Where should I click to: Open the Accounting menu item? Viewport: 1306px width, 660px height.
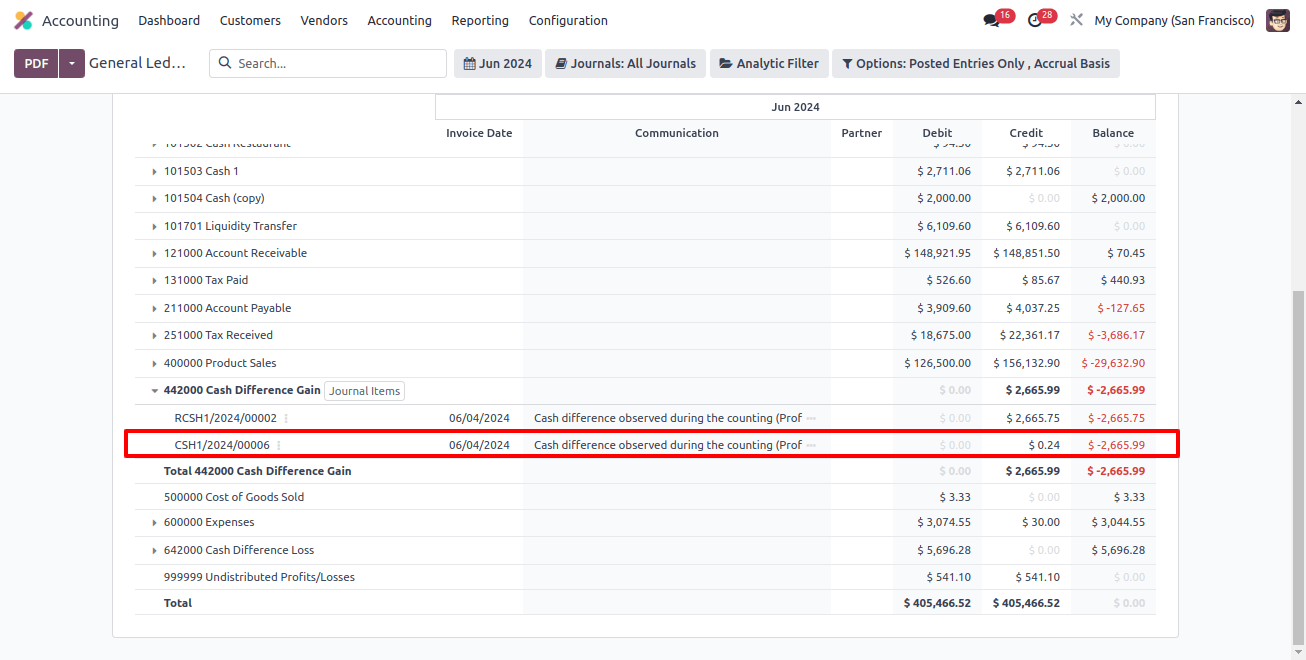(399, 20)
